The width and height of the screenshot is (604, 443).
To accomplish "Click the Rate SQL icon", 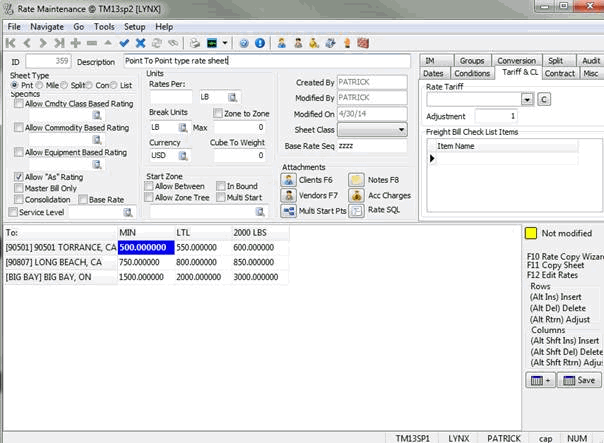I will pyautogui.click(x=356, y=211).
